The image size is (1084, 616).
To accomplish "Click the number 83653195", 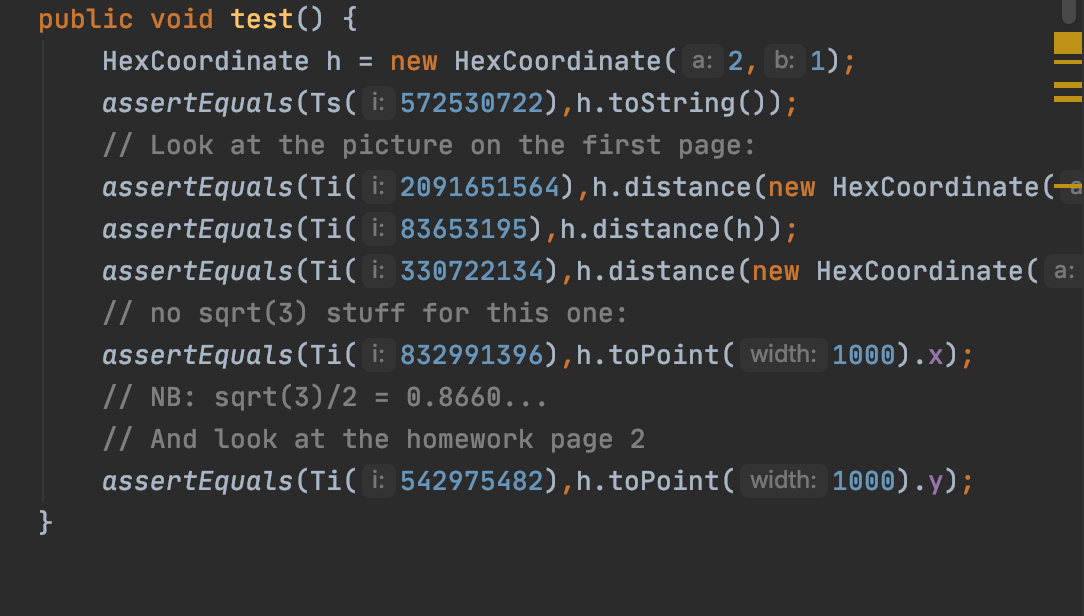I will coord(463,229).
